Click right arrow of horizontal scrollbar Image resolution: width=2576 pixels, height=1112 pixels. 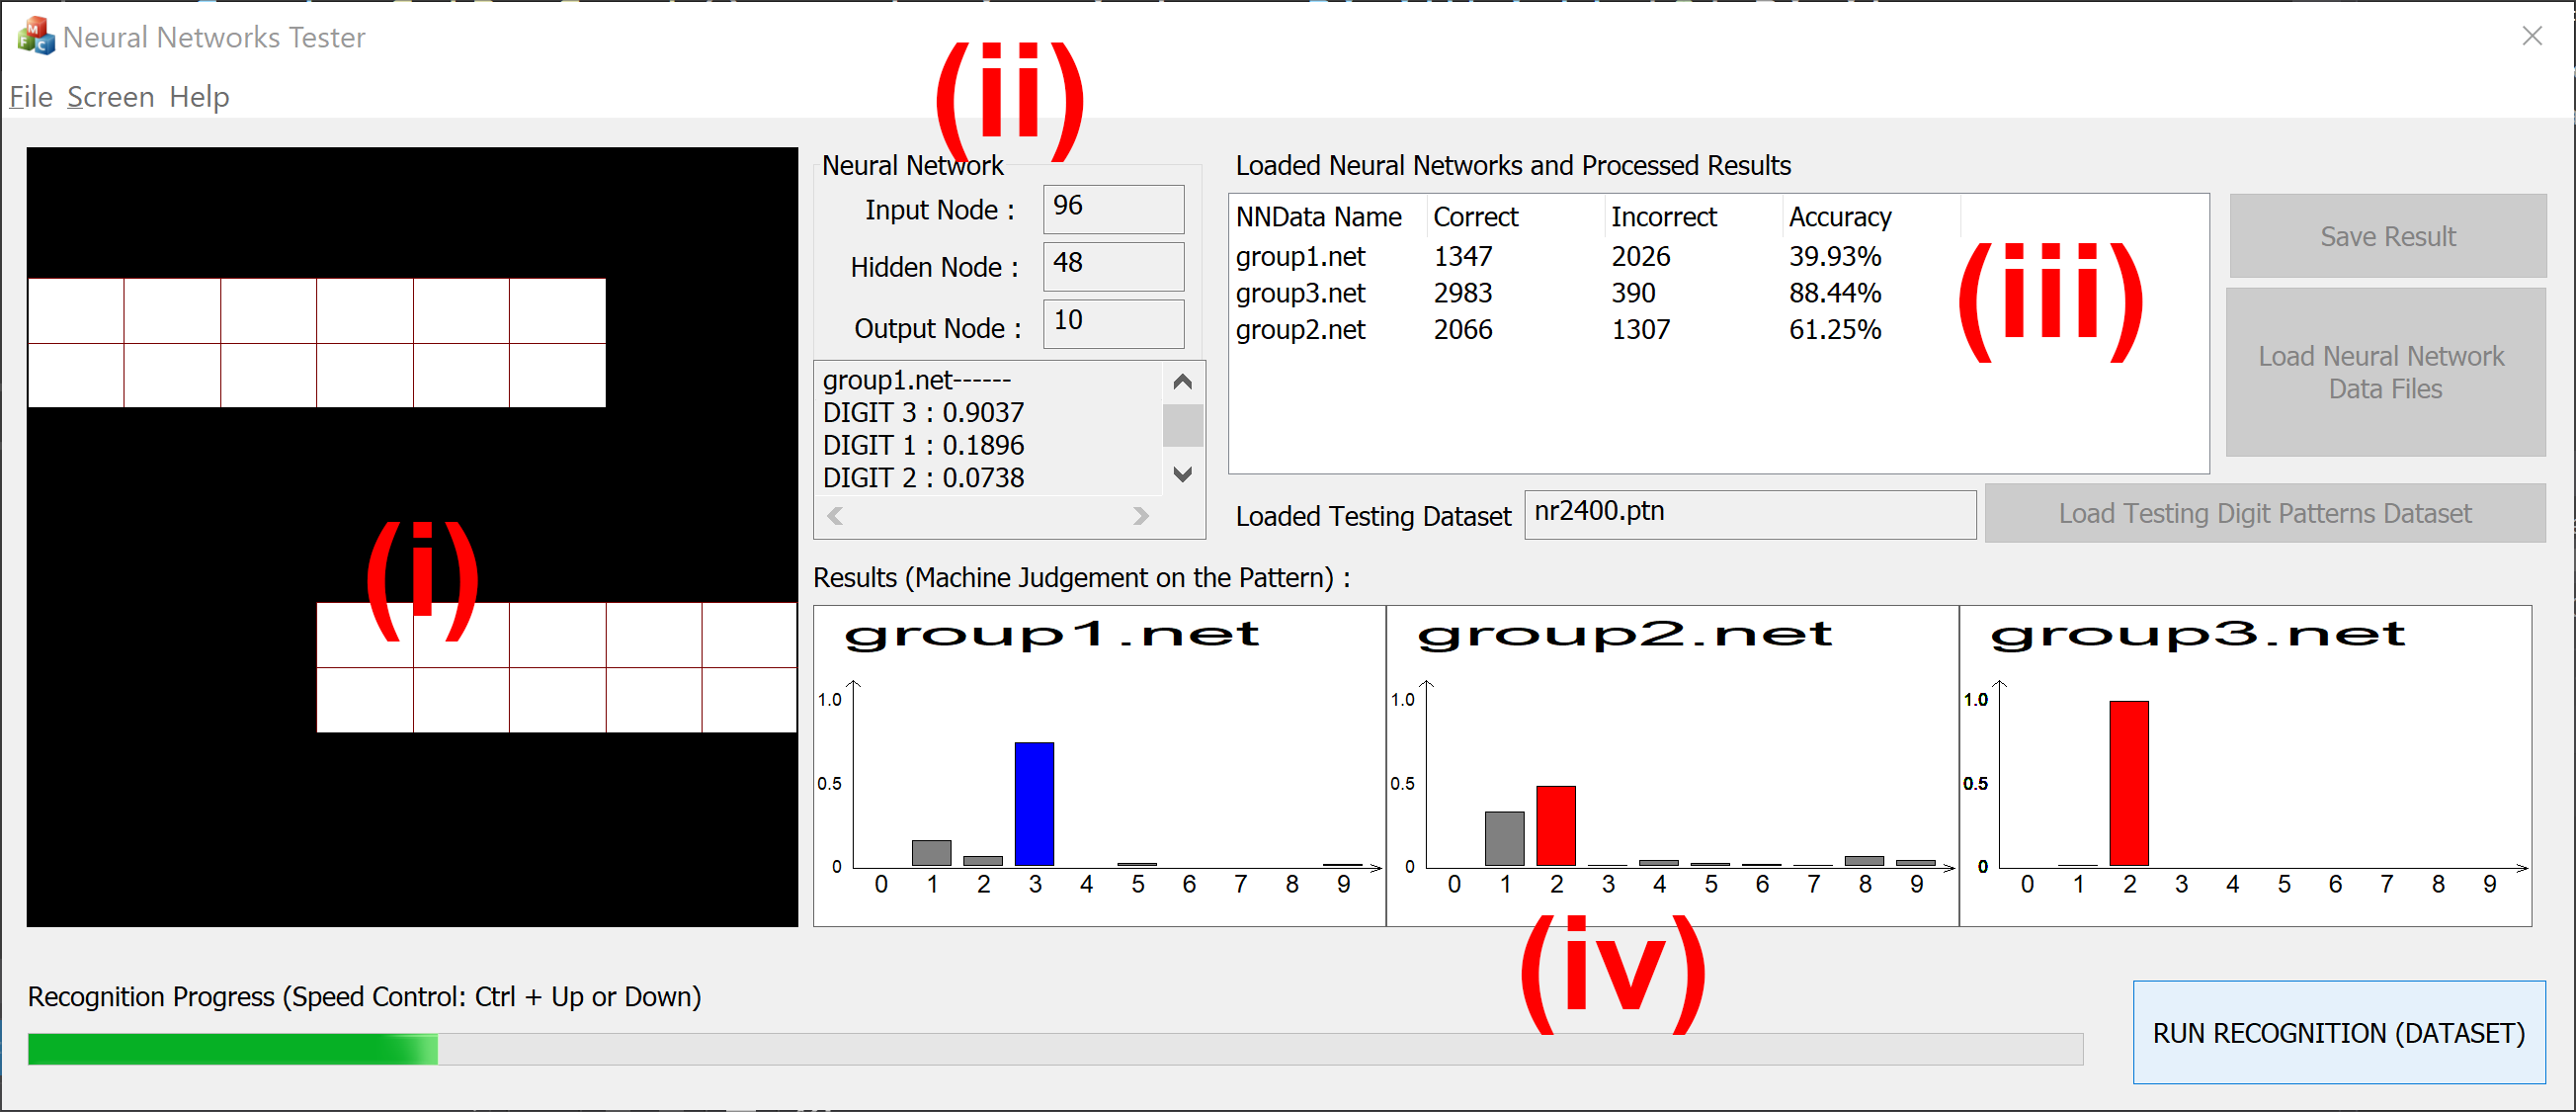tap(1140, 516)
